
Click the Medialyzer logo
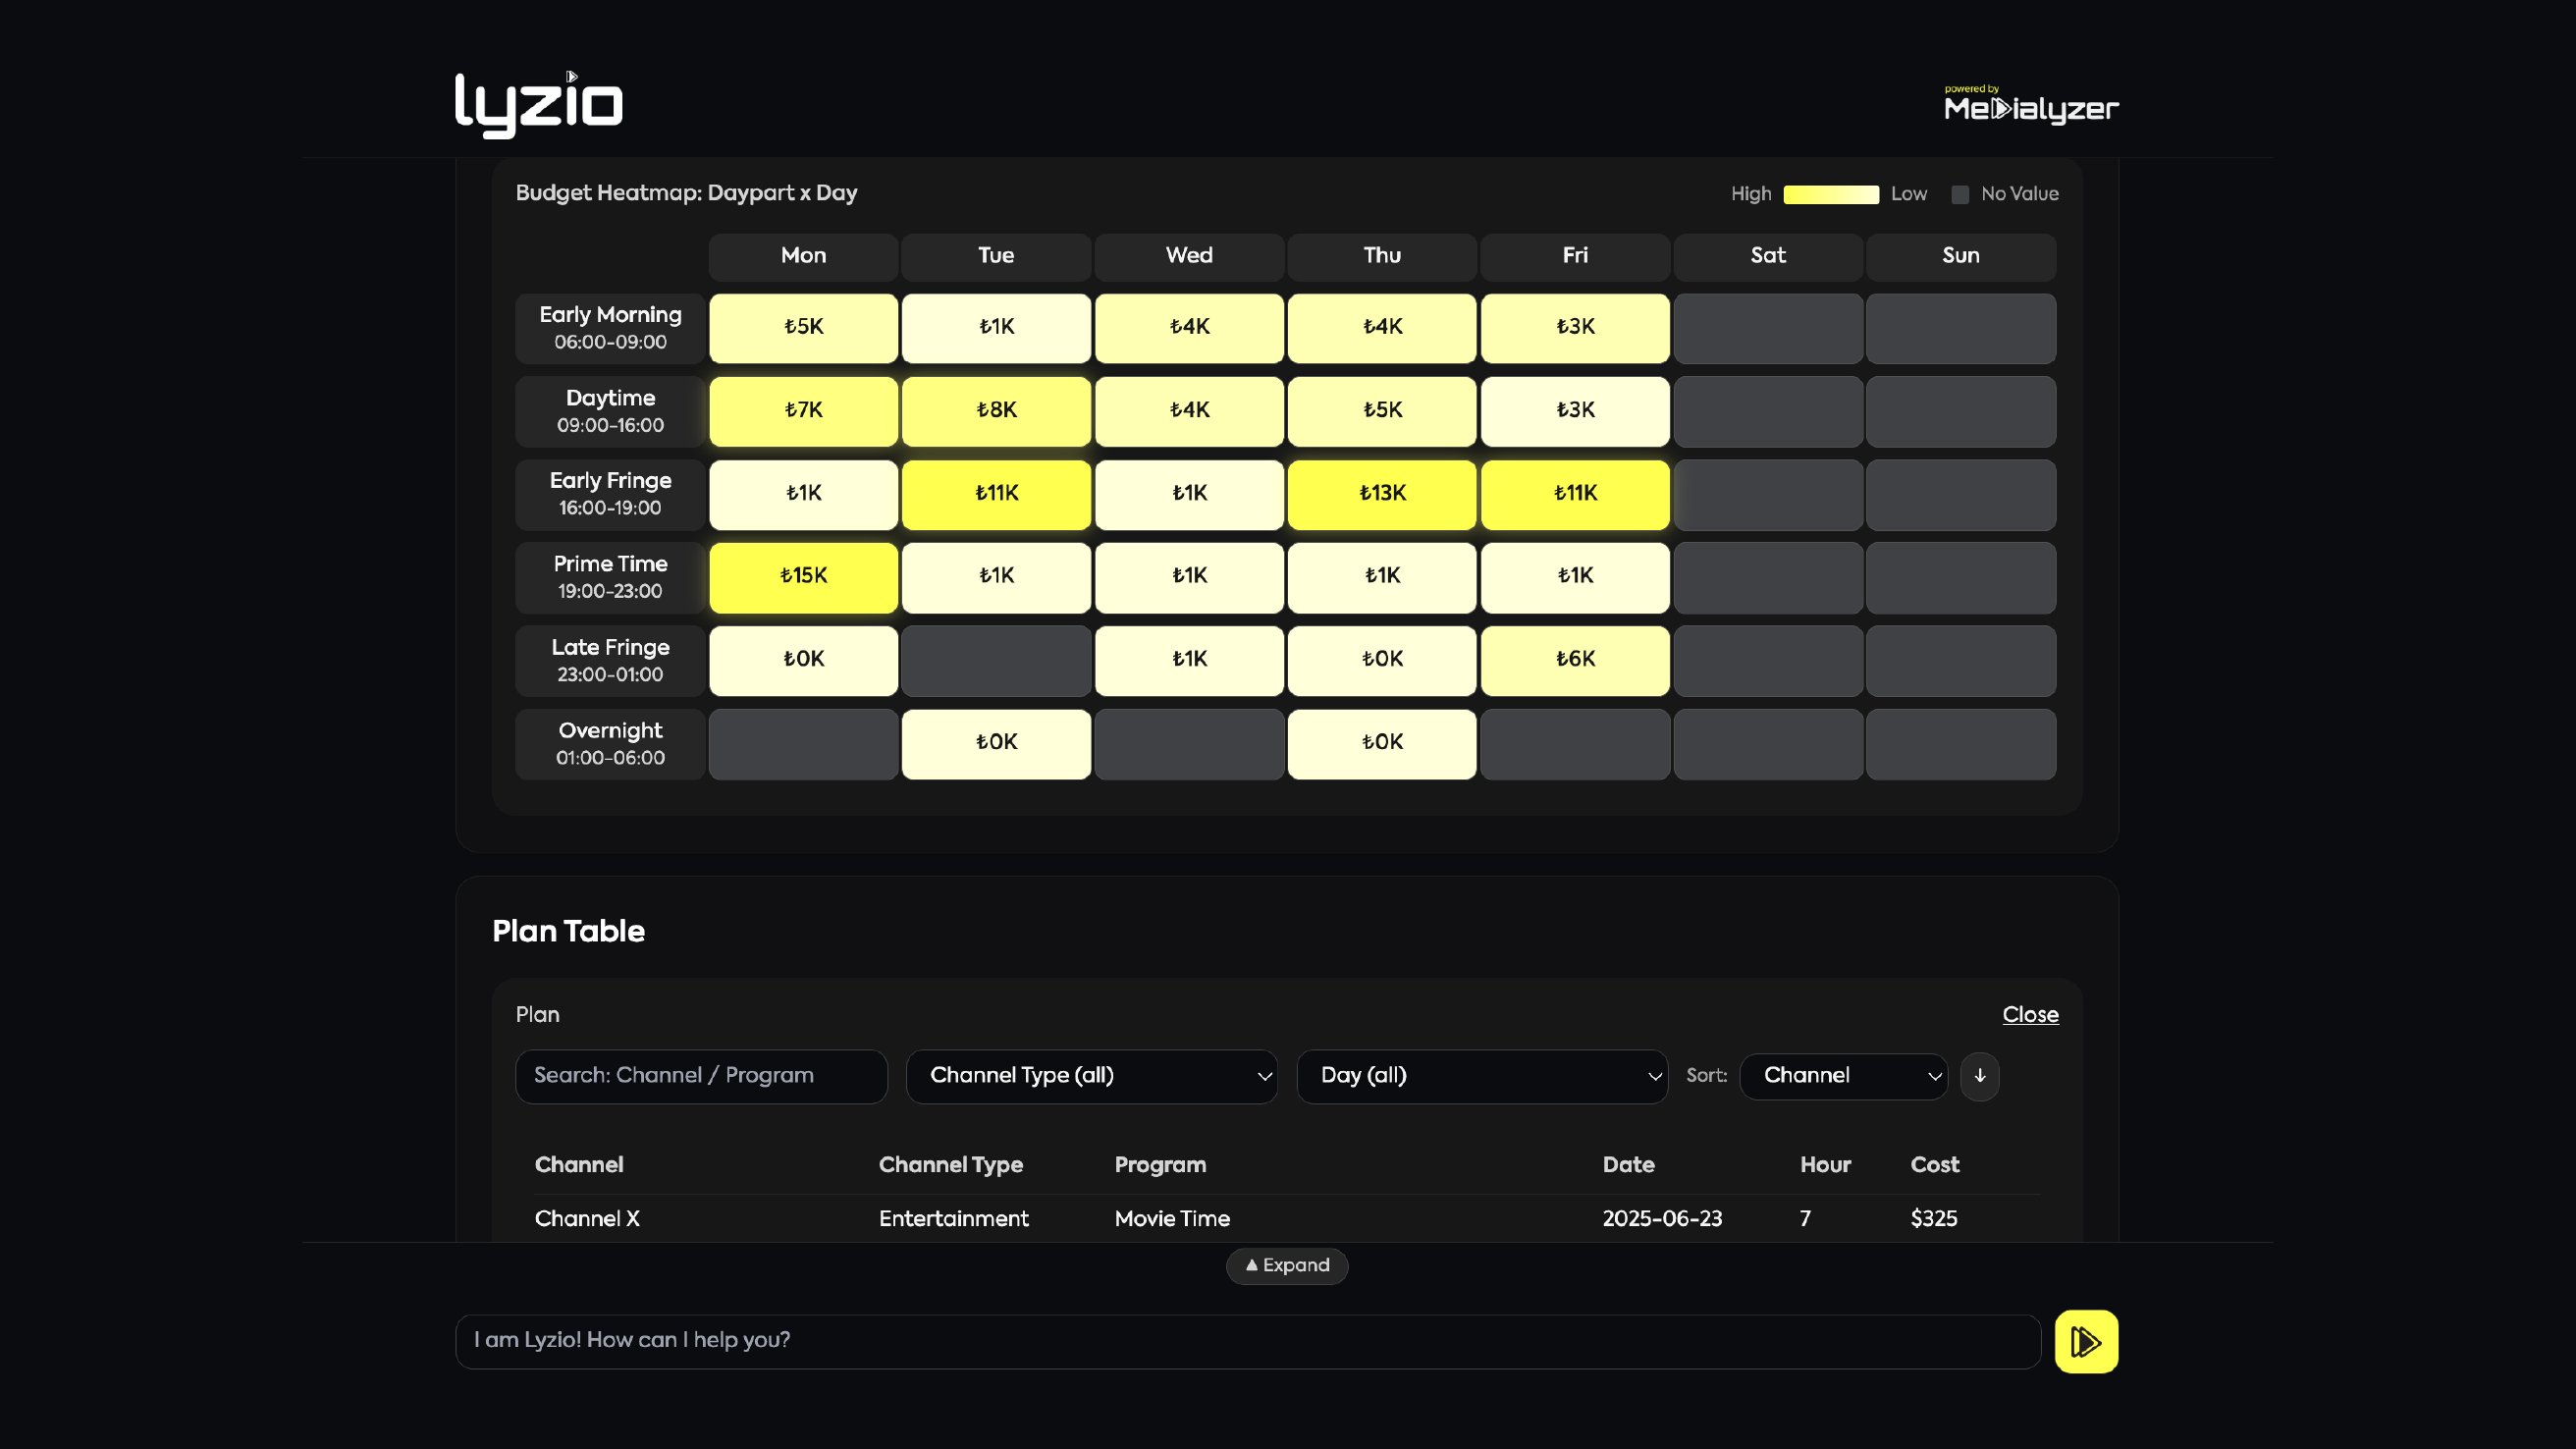2030,105
